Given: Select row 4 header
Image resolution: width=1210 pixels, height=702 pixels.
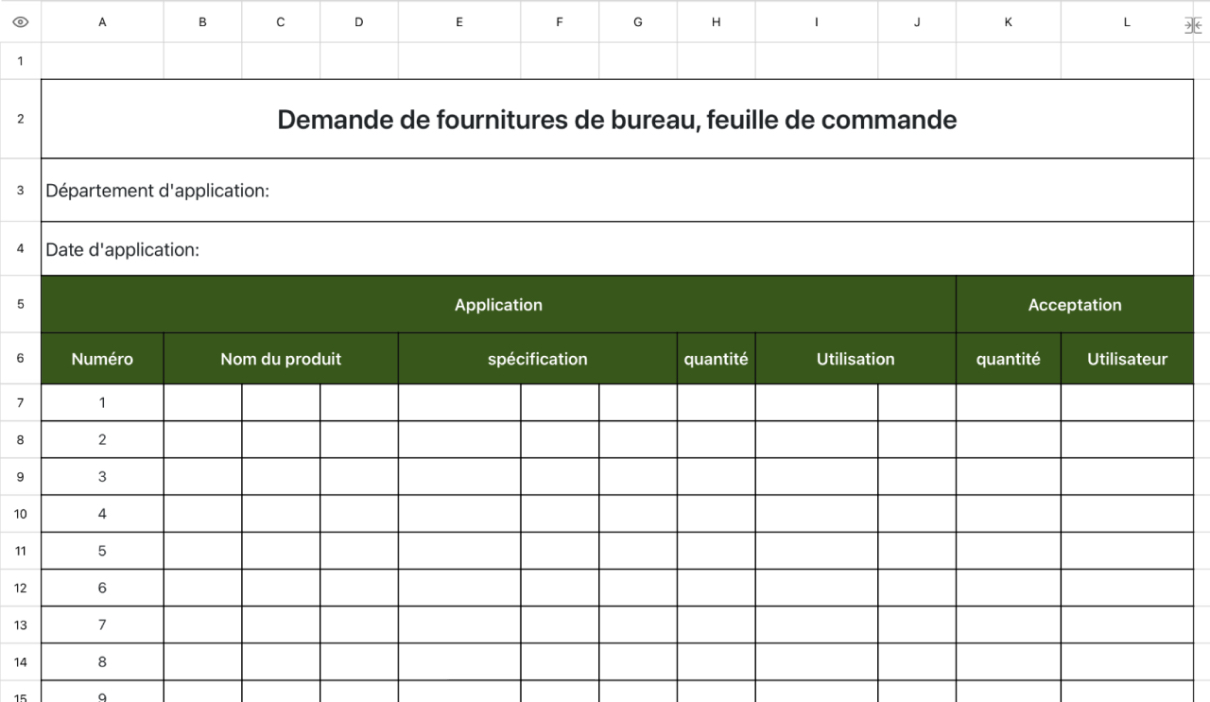Looking at the screenshot, I should 20,249.
